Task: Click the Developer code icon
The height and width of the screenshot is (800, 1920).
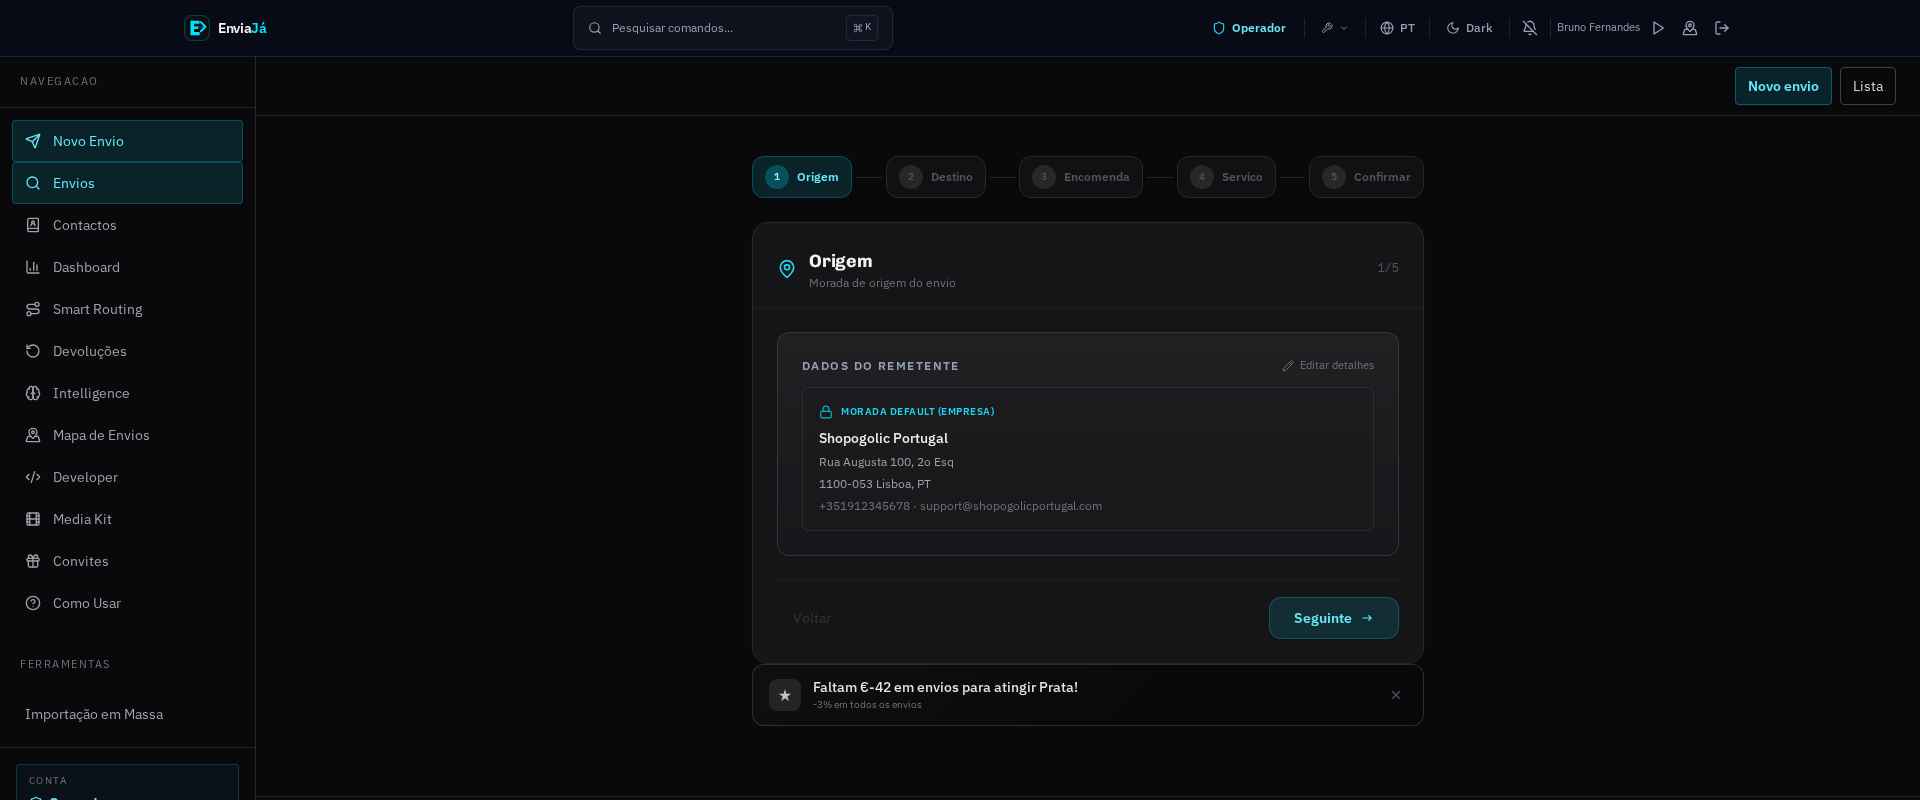Action: pos(33,477)
